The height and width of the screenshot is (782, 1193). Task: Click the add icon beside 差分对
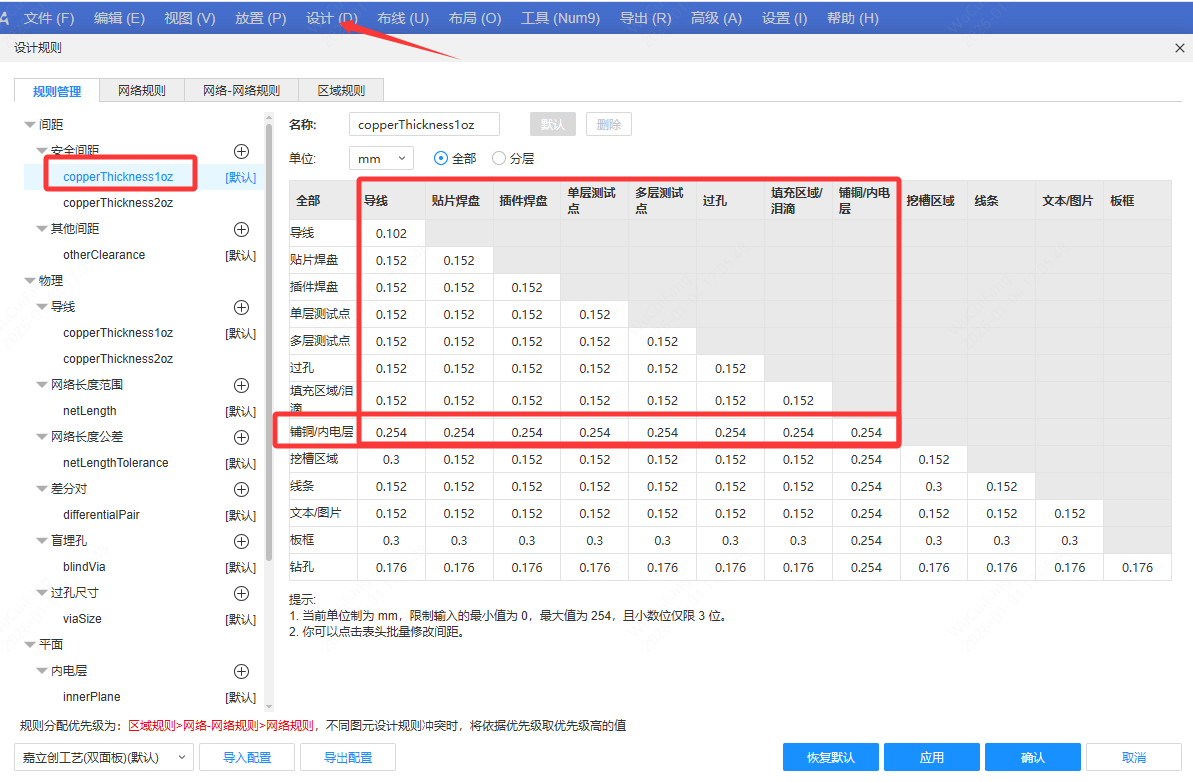(x=241, y=489)
